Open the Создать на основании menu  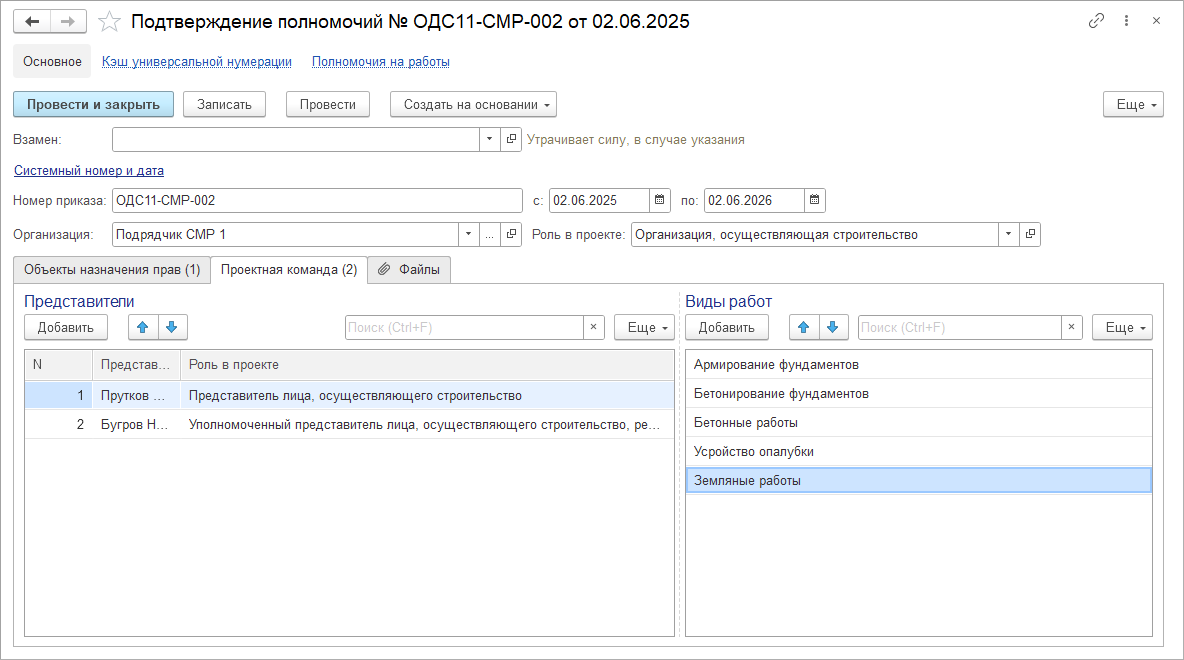click(473, 104)
